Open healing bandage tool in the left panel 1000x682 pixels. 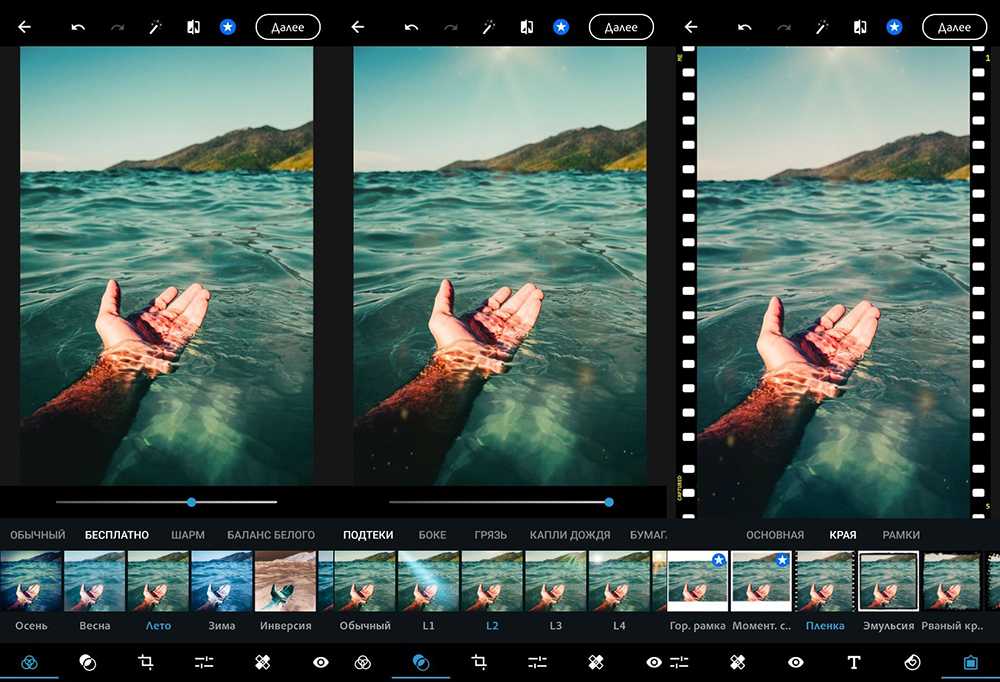point(263,662)
